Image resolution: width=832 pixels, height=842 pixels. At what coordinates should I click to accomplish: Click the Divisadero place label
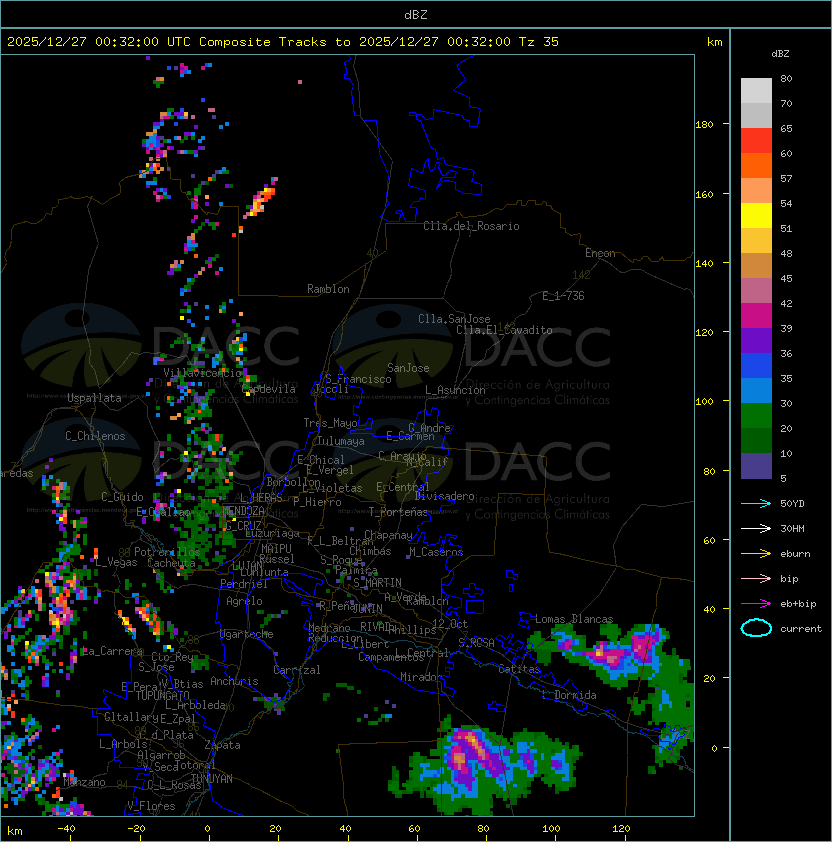444,496
